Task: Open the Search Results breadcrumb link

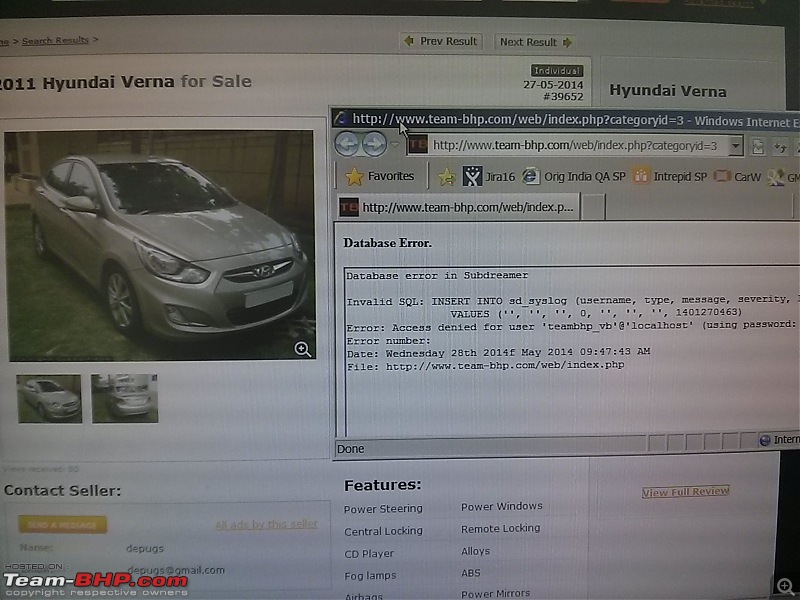Action: (55, 40)
